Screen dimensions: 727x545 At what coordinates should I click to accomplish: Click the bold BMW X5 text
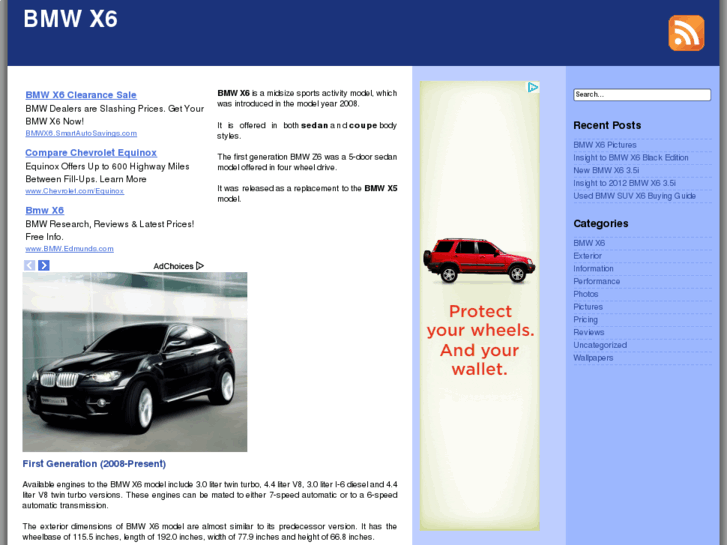click(381, 188)
